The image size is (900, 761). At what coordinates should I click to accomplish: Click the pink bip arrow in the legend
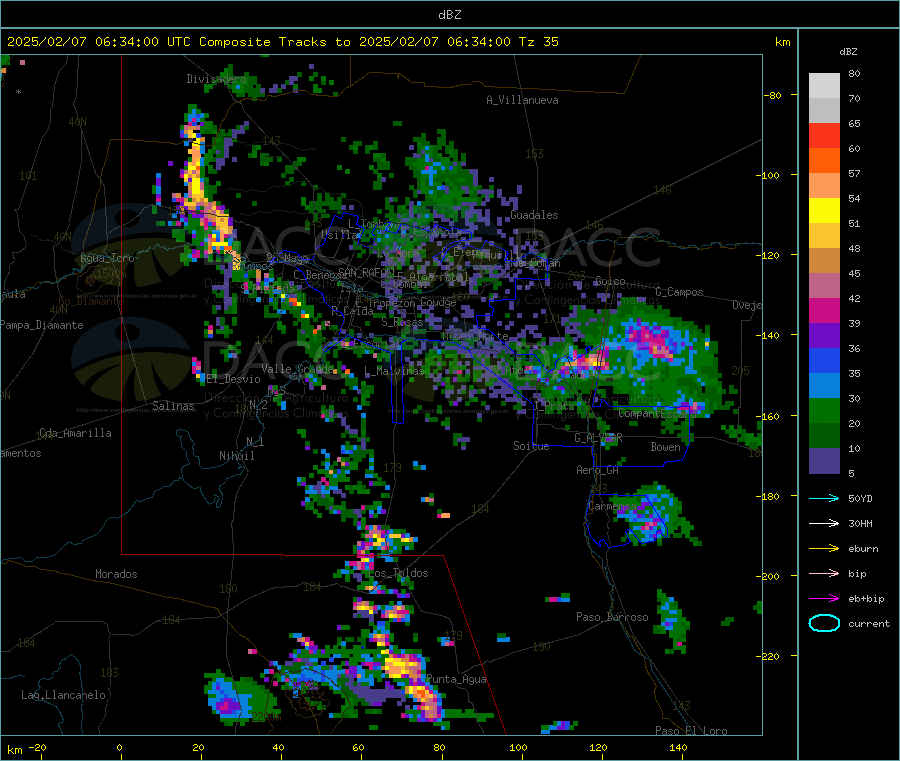824,573
